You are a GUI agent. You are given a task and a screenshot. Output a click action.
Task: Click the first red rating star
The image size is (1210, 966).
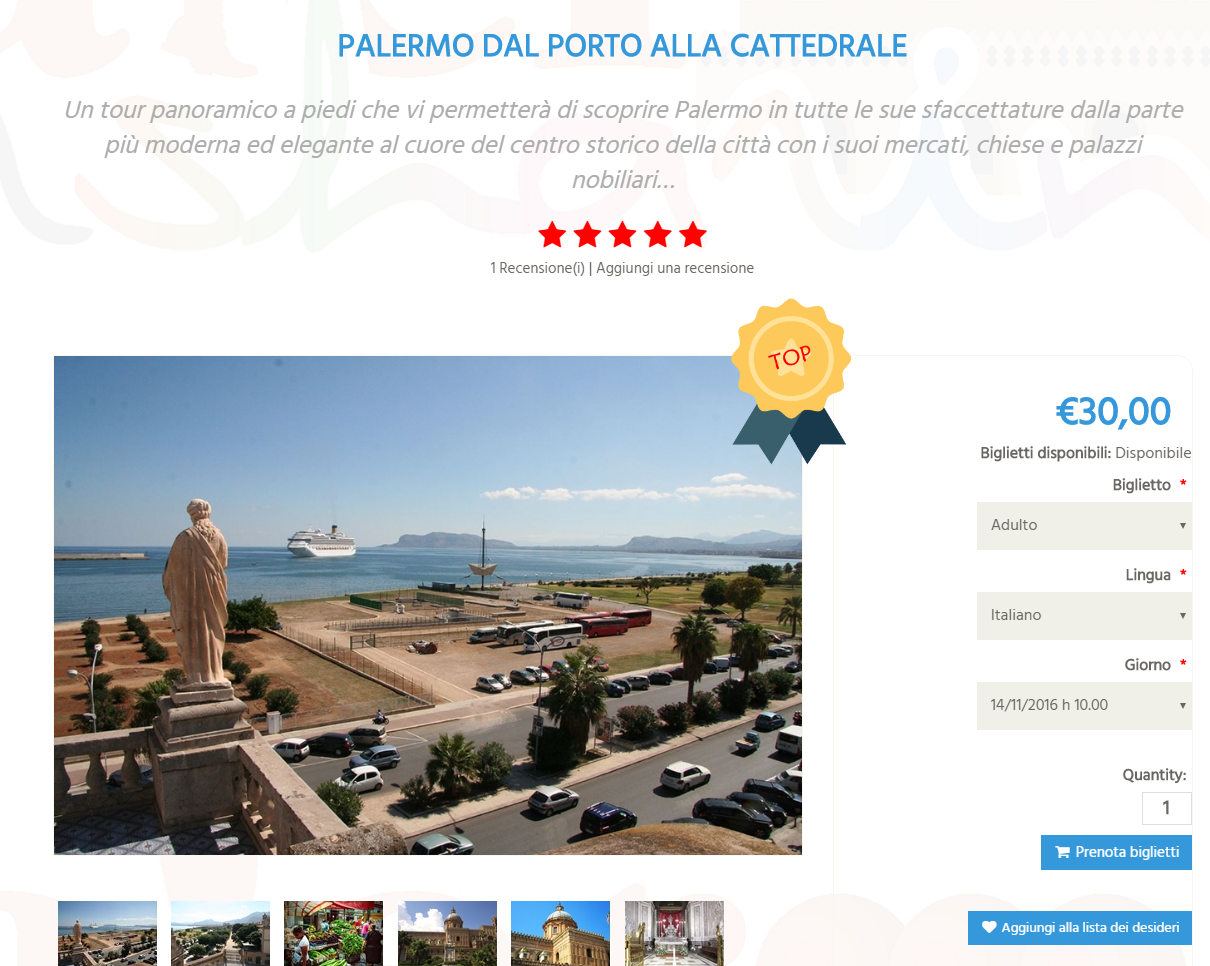point(552,235)
